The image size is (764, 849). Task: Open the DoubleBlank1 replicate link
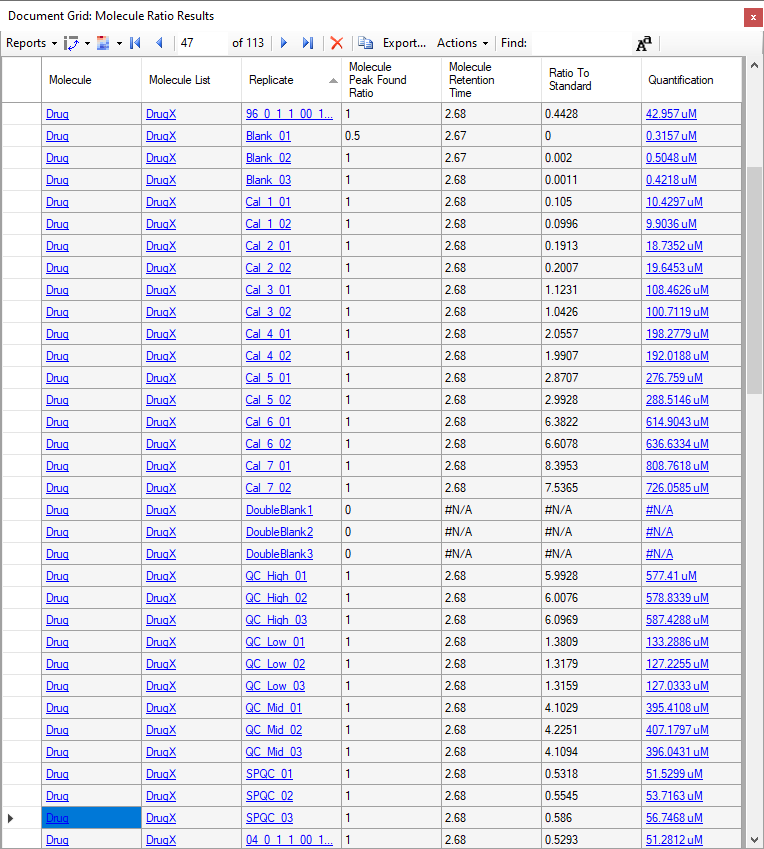click(x=279, y=510)
